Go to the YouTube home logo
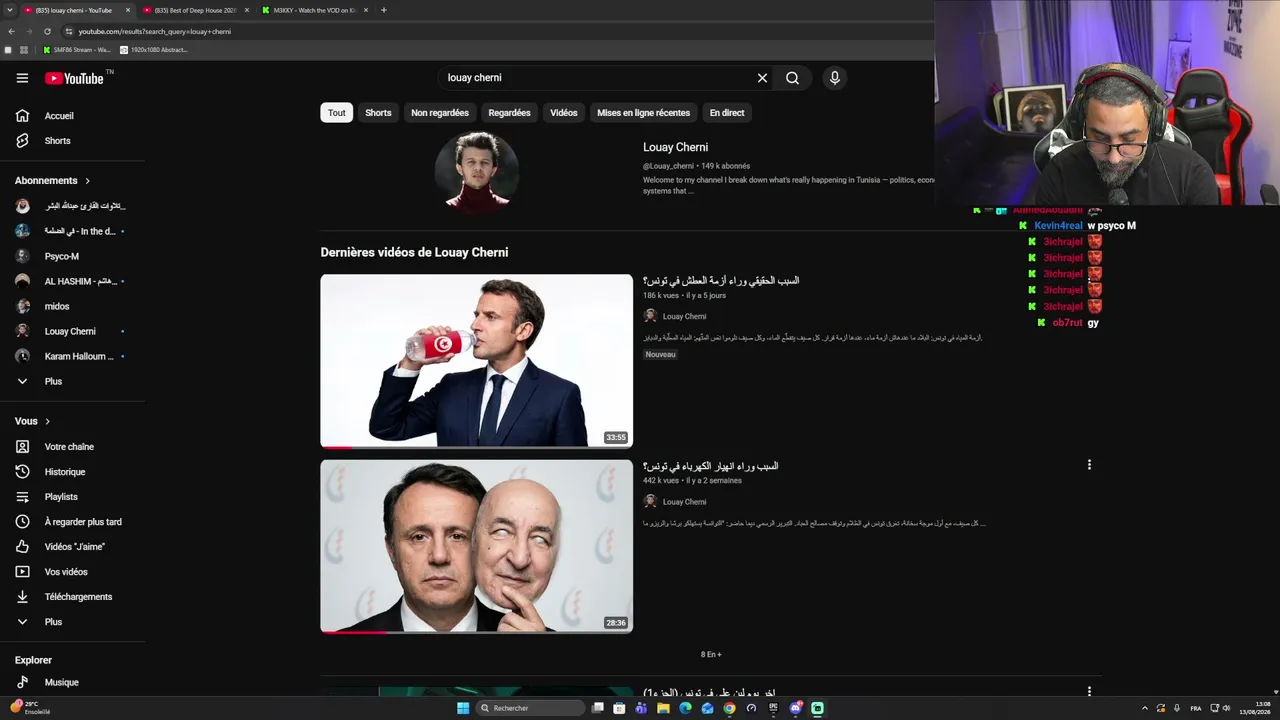This screenshot has height=720, width=1280. pyautogui.click(x=74, y=78)
